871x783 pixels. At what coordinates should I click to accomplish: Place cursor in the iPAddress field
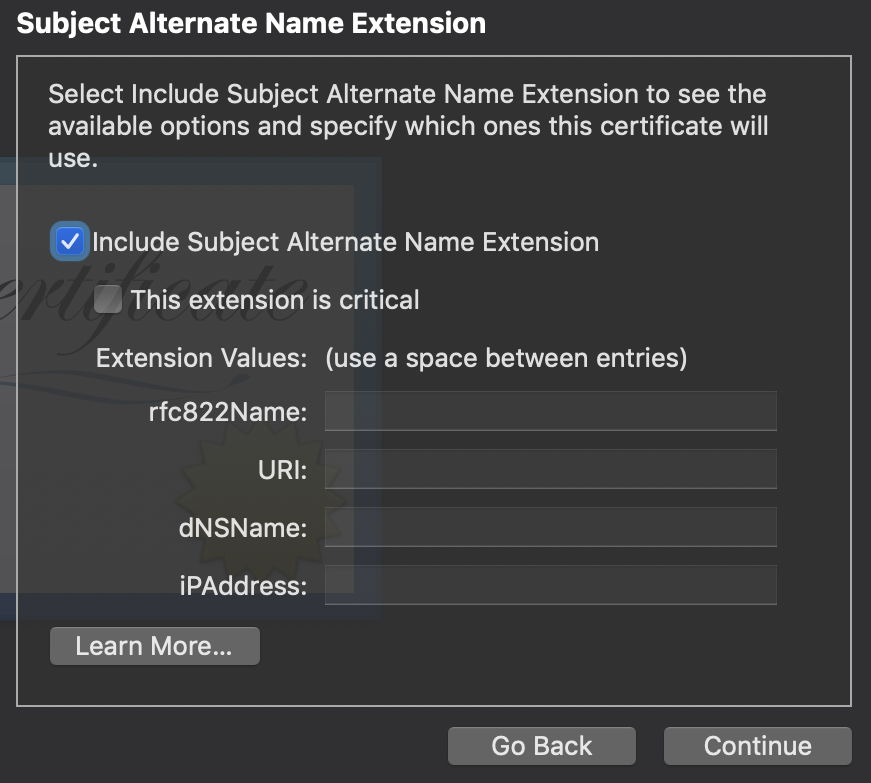tap(550, 585)
